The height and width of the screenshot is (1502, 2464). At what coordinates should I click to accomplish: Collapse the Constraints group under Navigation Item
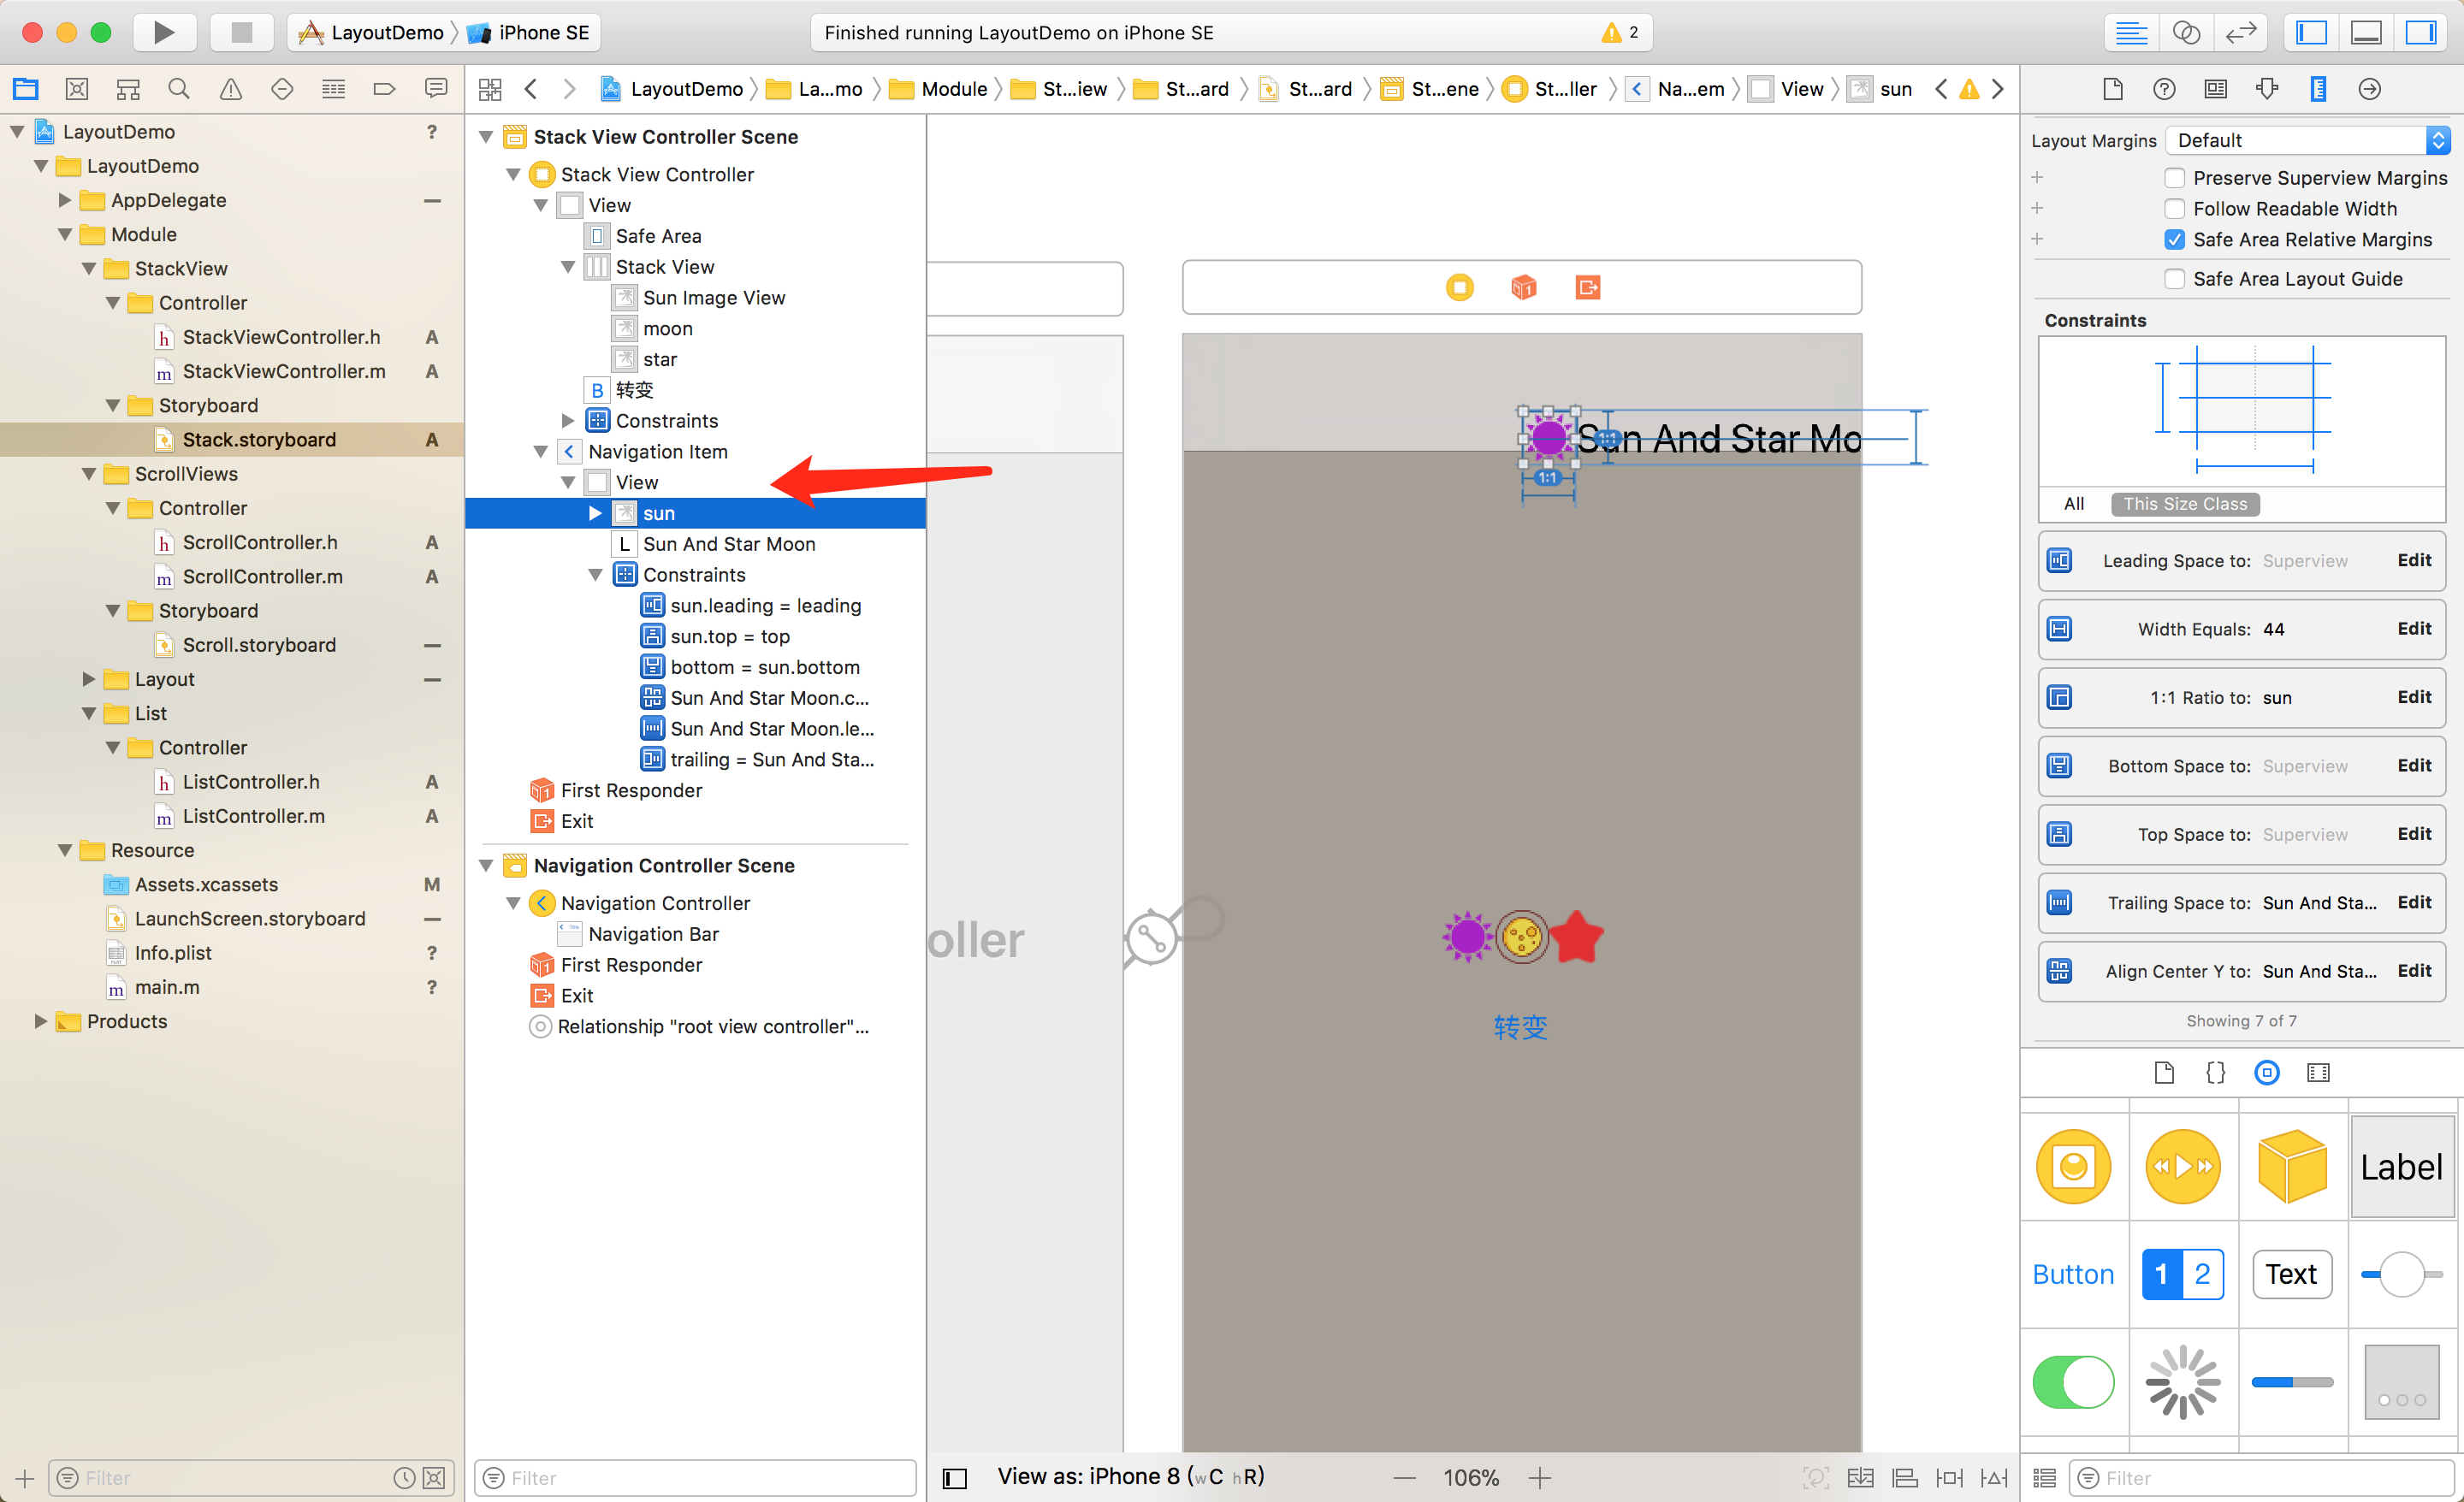click(595, 575)
